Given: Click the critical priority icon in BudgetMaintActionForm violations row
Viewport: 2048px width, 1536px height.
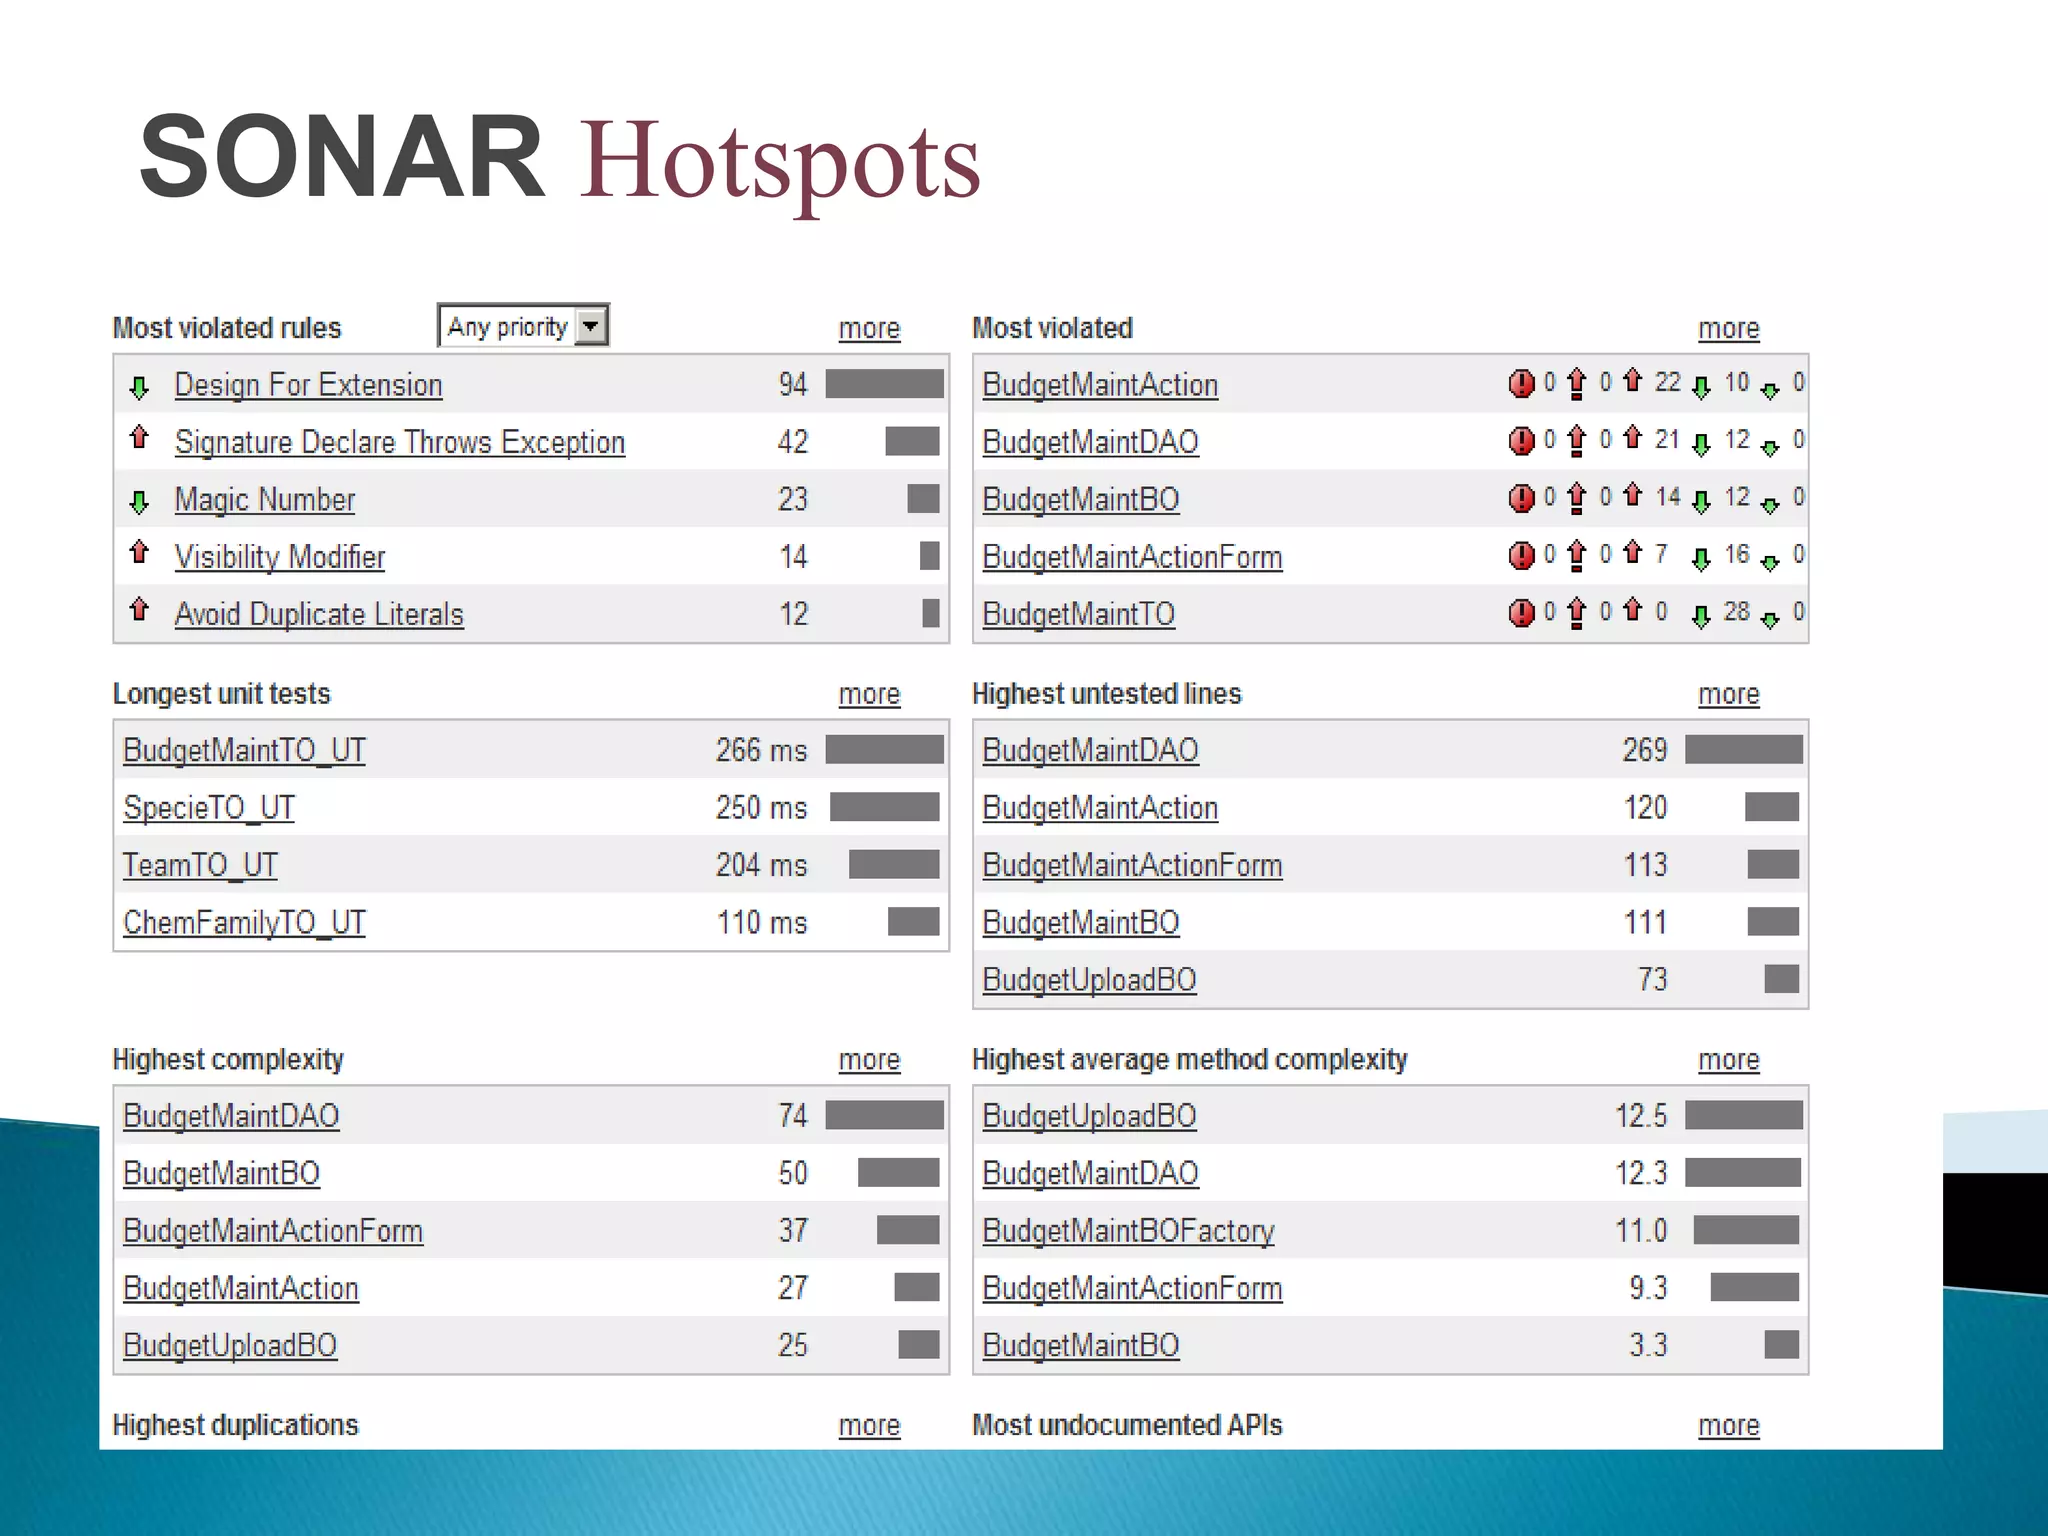Looking at the screenshot, I should [x=1577, y=556].
